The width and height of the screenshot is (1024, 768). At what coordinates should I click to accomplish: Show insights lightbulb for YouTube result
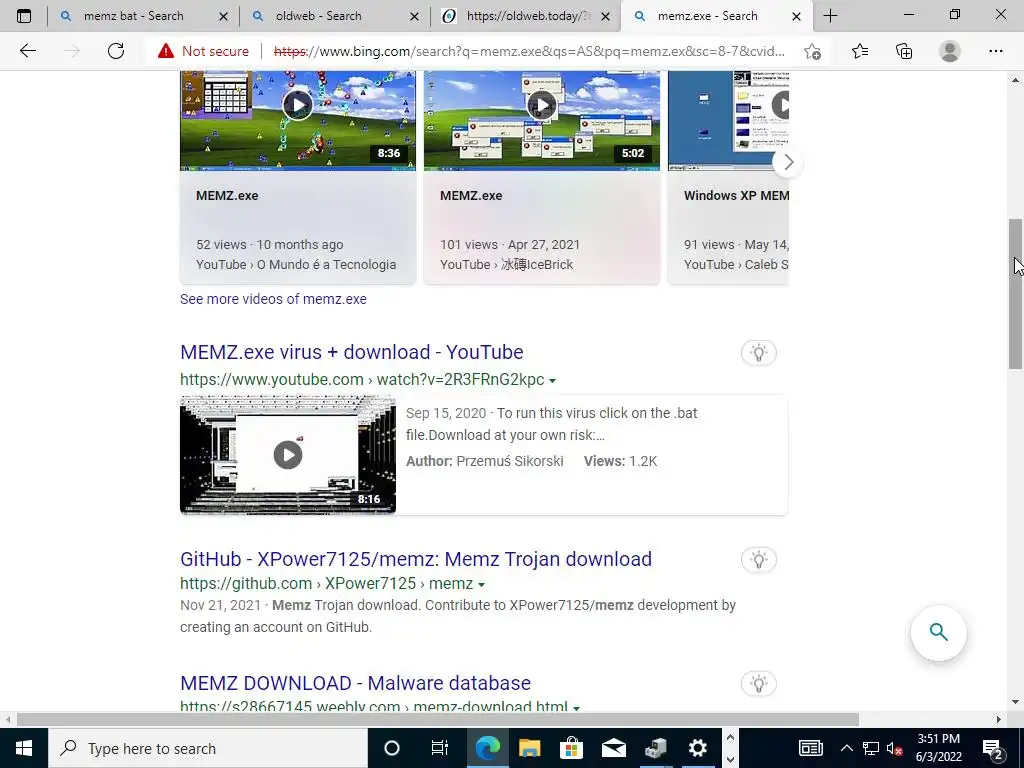point(758,353)
